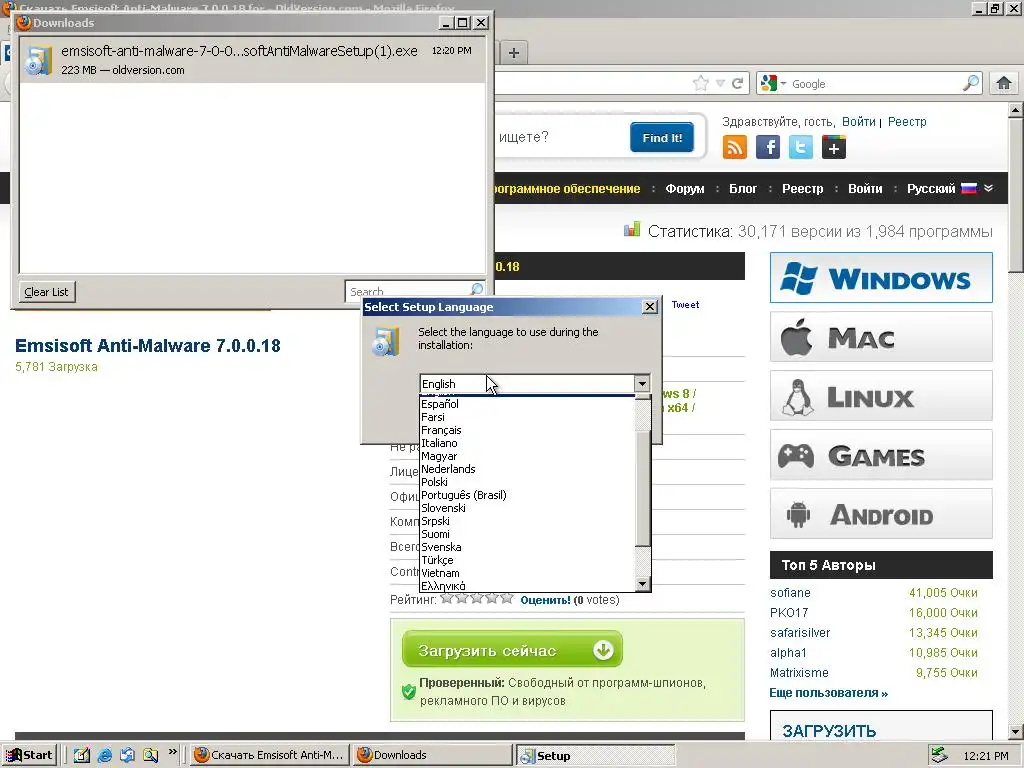Choose Italiano in the language list
1024x768 pixels.
click(527, 443)
